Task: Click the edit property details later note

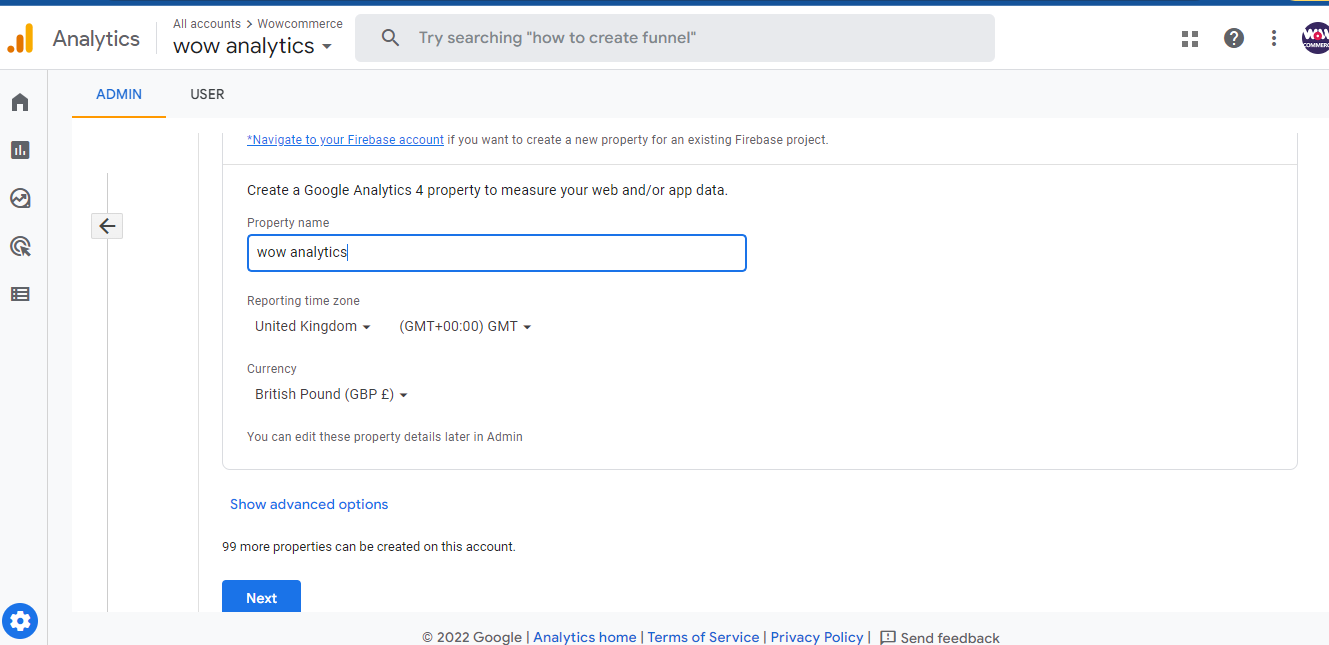Action: click(385, 437)
